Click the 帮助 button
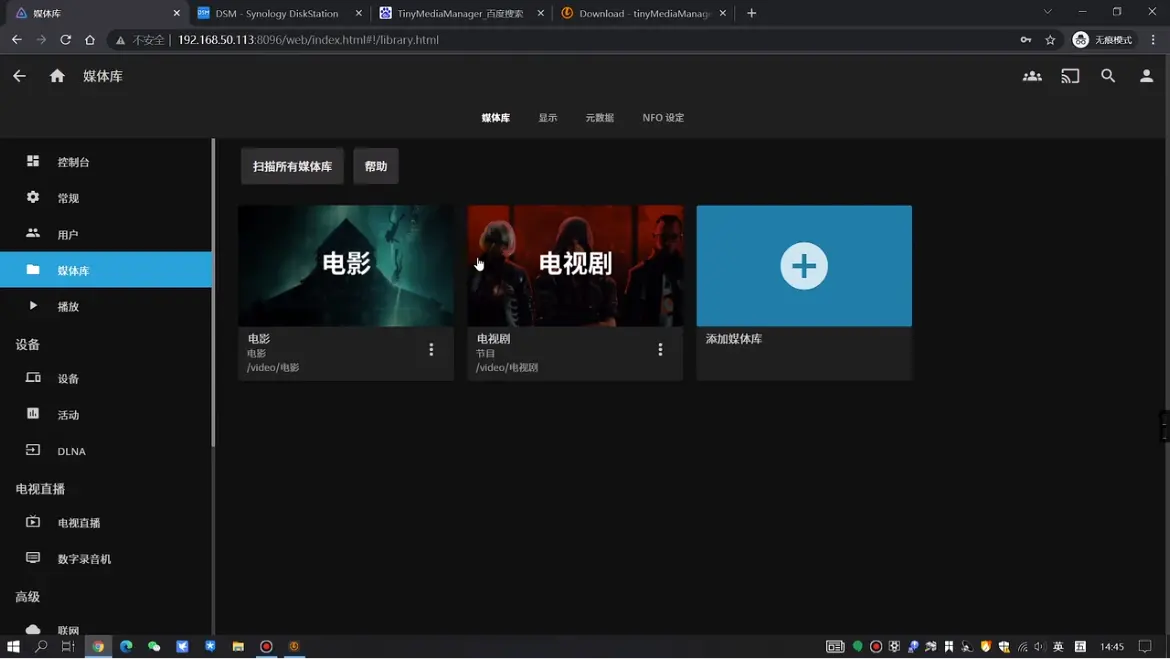Screen dimensions: 1170x659 [376, 167]
